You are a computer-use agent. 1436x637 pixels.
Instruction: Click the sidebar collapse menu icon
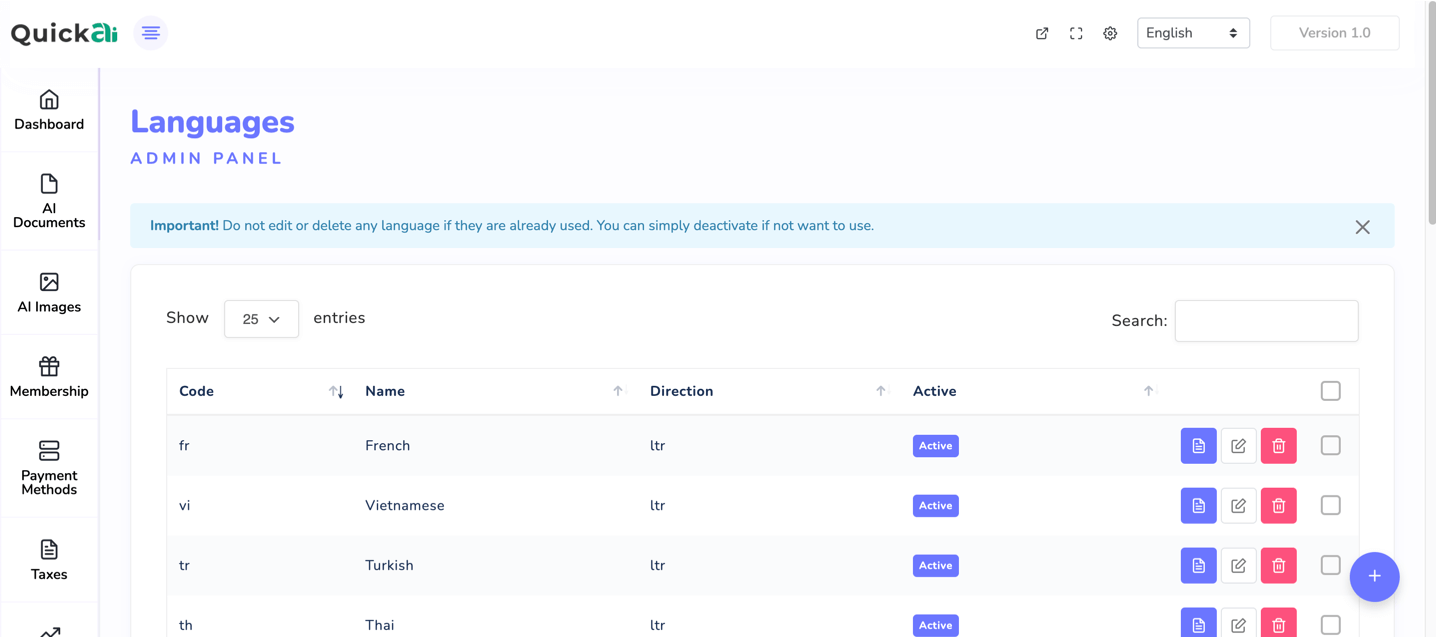151,33
